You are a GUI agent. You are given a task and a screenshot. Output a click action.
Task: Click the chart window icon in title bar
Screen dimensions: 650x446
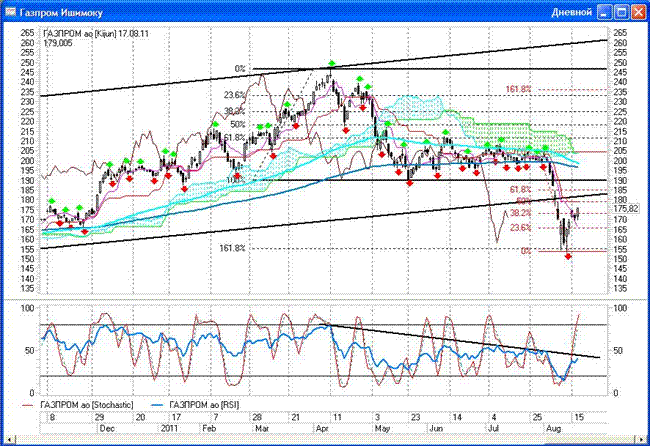point(10,12)
